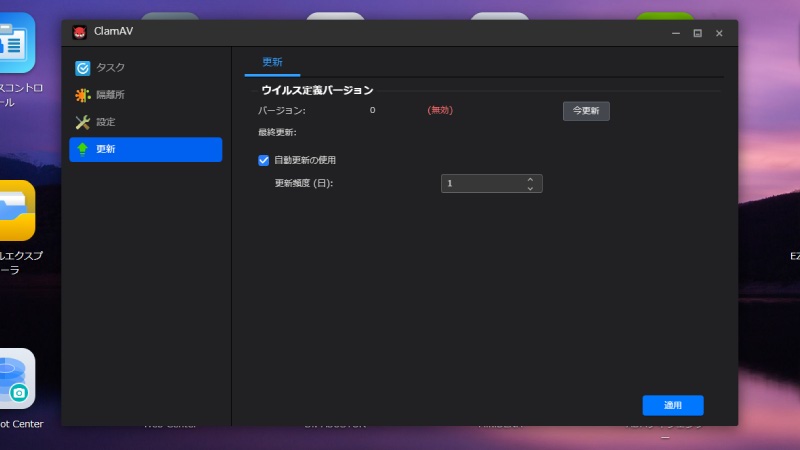Open the access control desktop icon
This screenshot has height=450, width=800.
click(x=17, y=43)
